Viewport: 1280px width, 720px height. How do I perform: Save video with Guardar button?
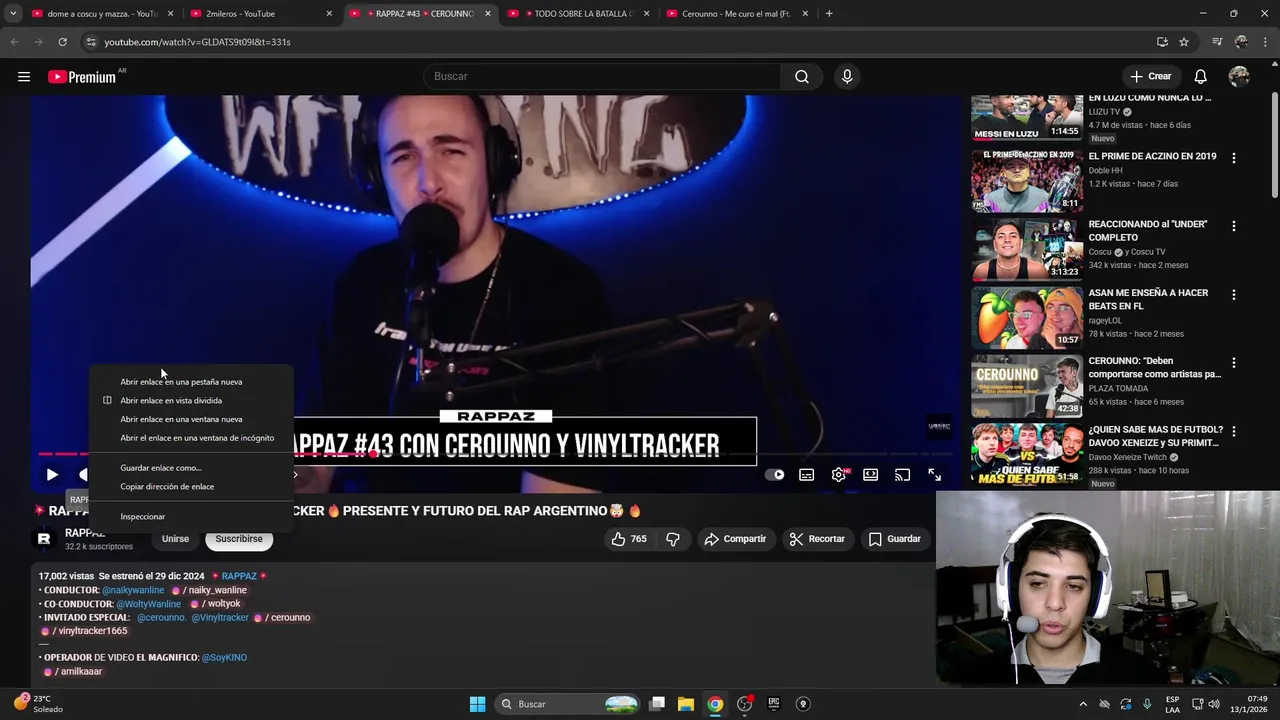894,539
